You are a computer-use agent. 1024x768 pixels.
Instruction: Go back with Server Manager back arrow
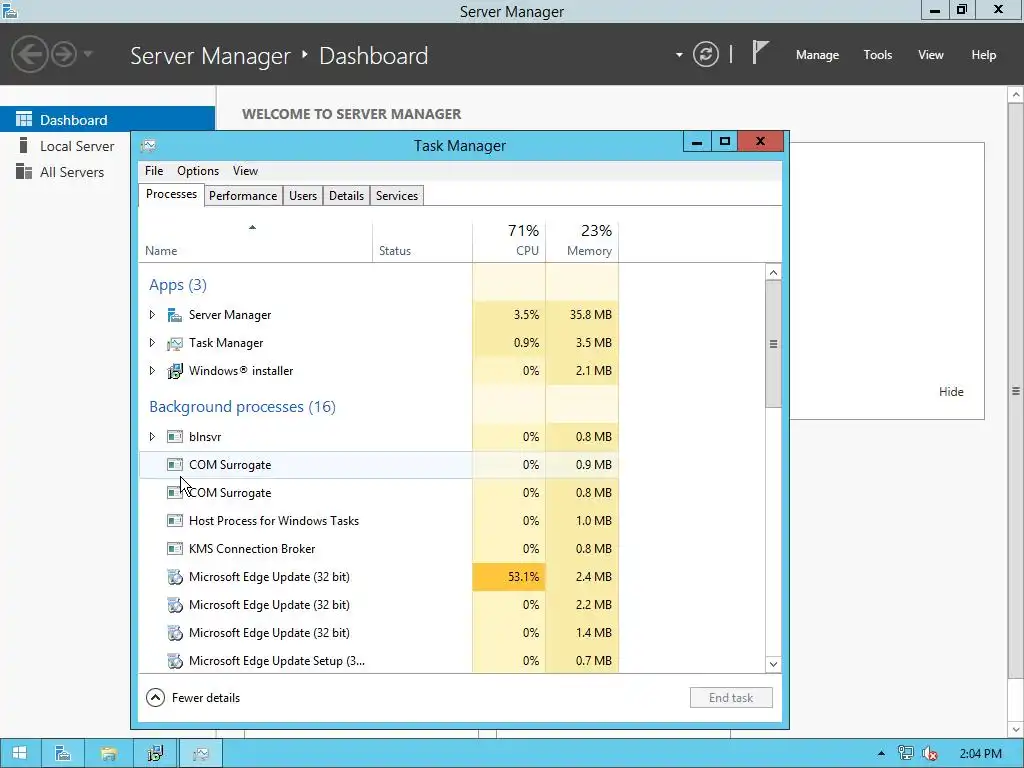tap(29, 54)
